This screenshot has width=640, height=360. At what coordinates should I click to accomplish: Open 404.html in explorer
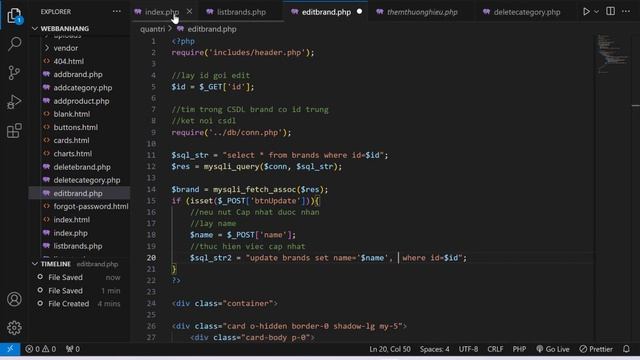point(69,61)
